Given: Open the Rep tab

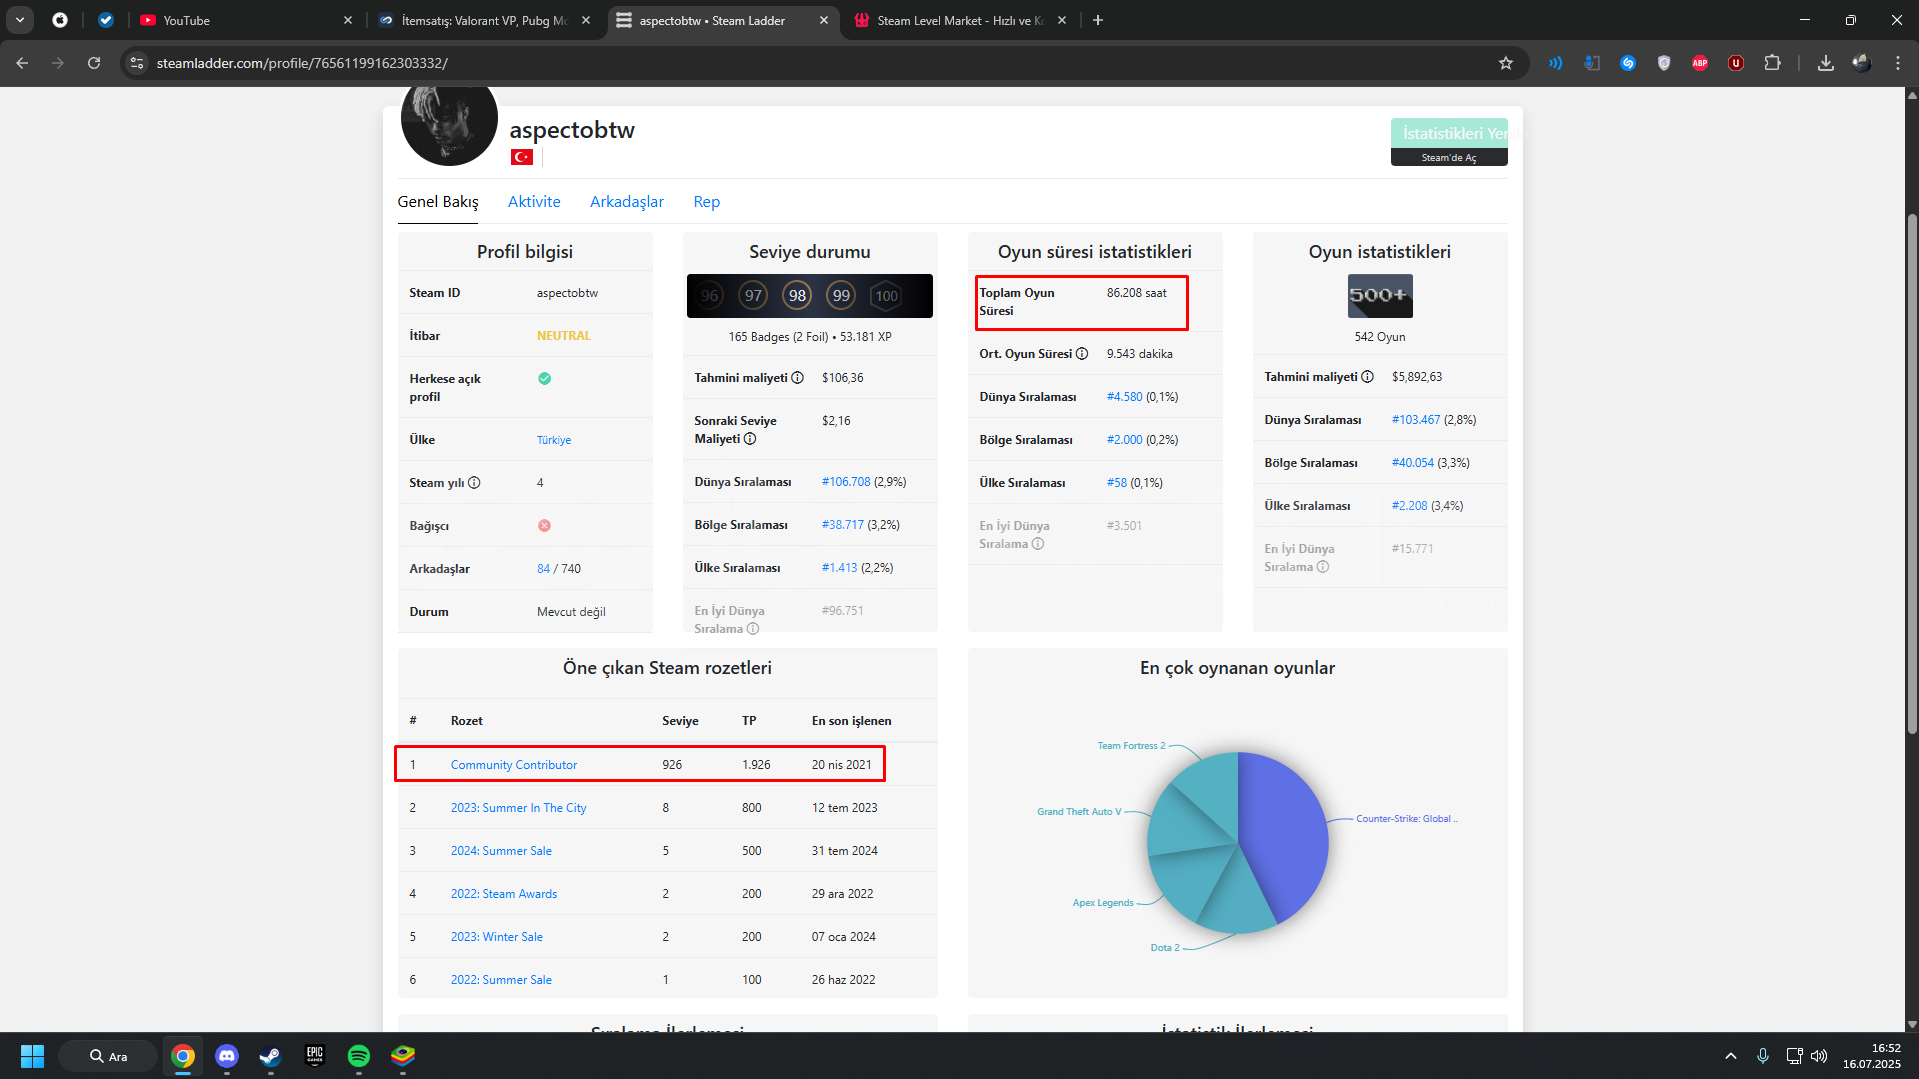Looking at the screenshot, I should tap(707, 202).
